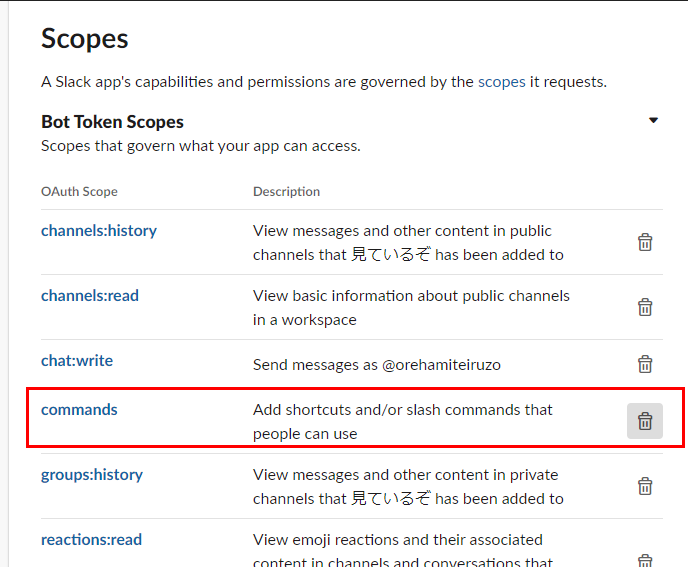Click the OAuth Scope column header
688x567 pixels.
tap(79, 192)
